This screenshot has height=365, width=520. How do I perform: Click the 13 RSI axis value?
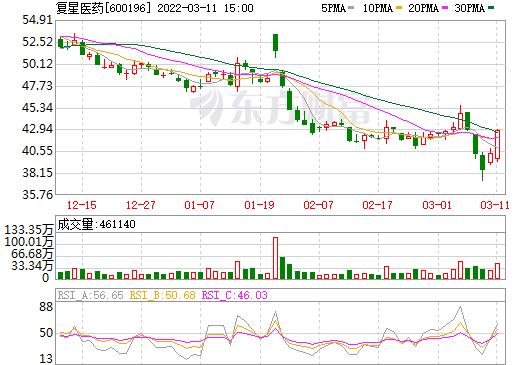[46, 359]
